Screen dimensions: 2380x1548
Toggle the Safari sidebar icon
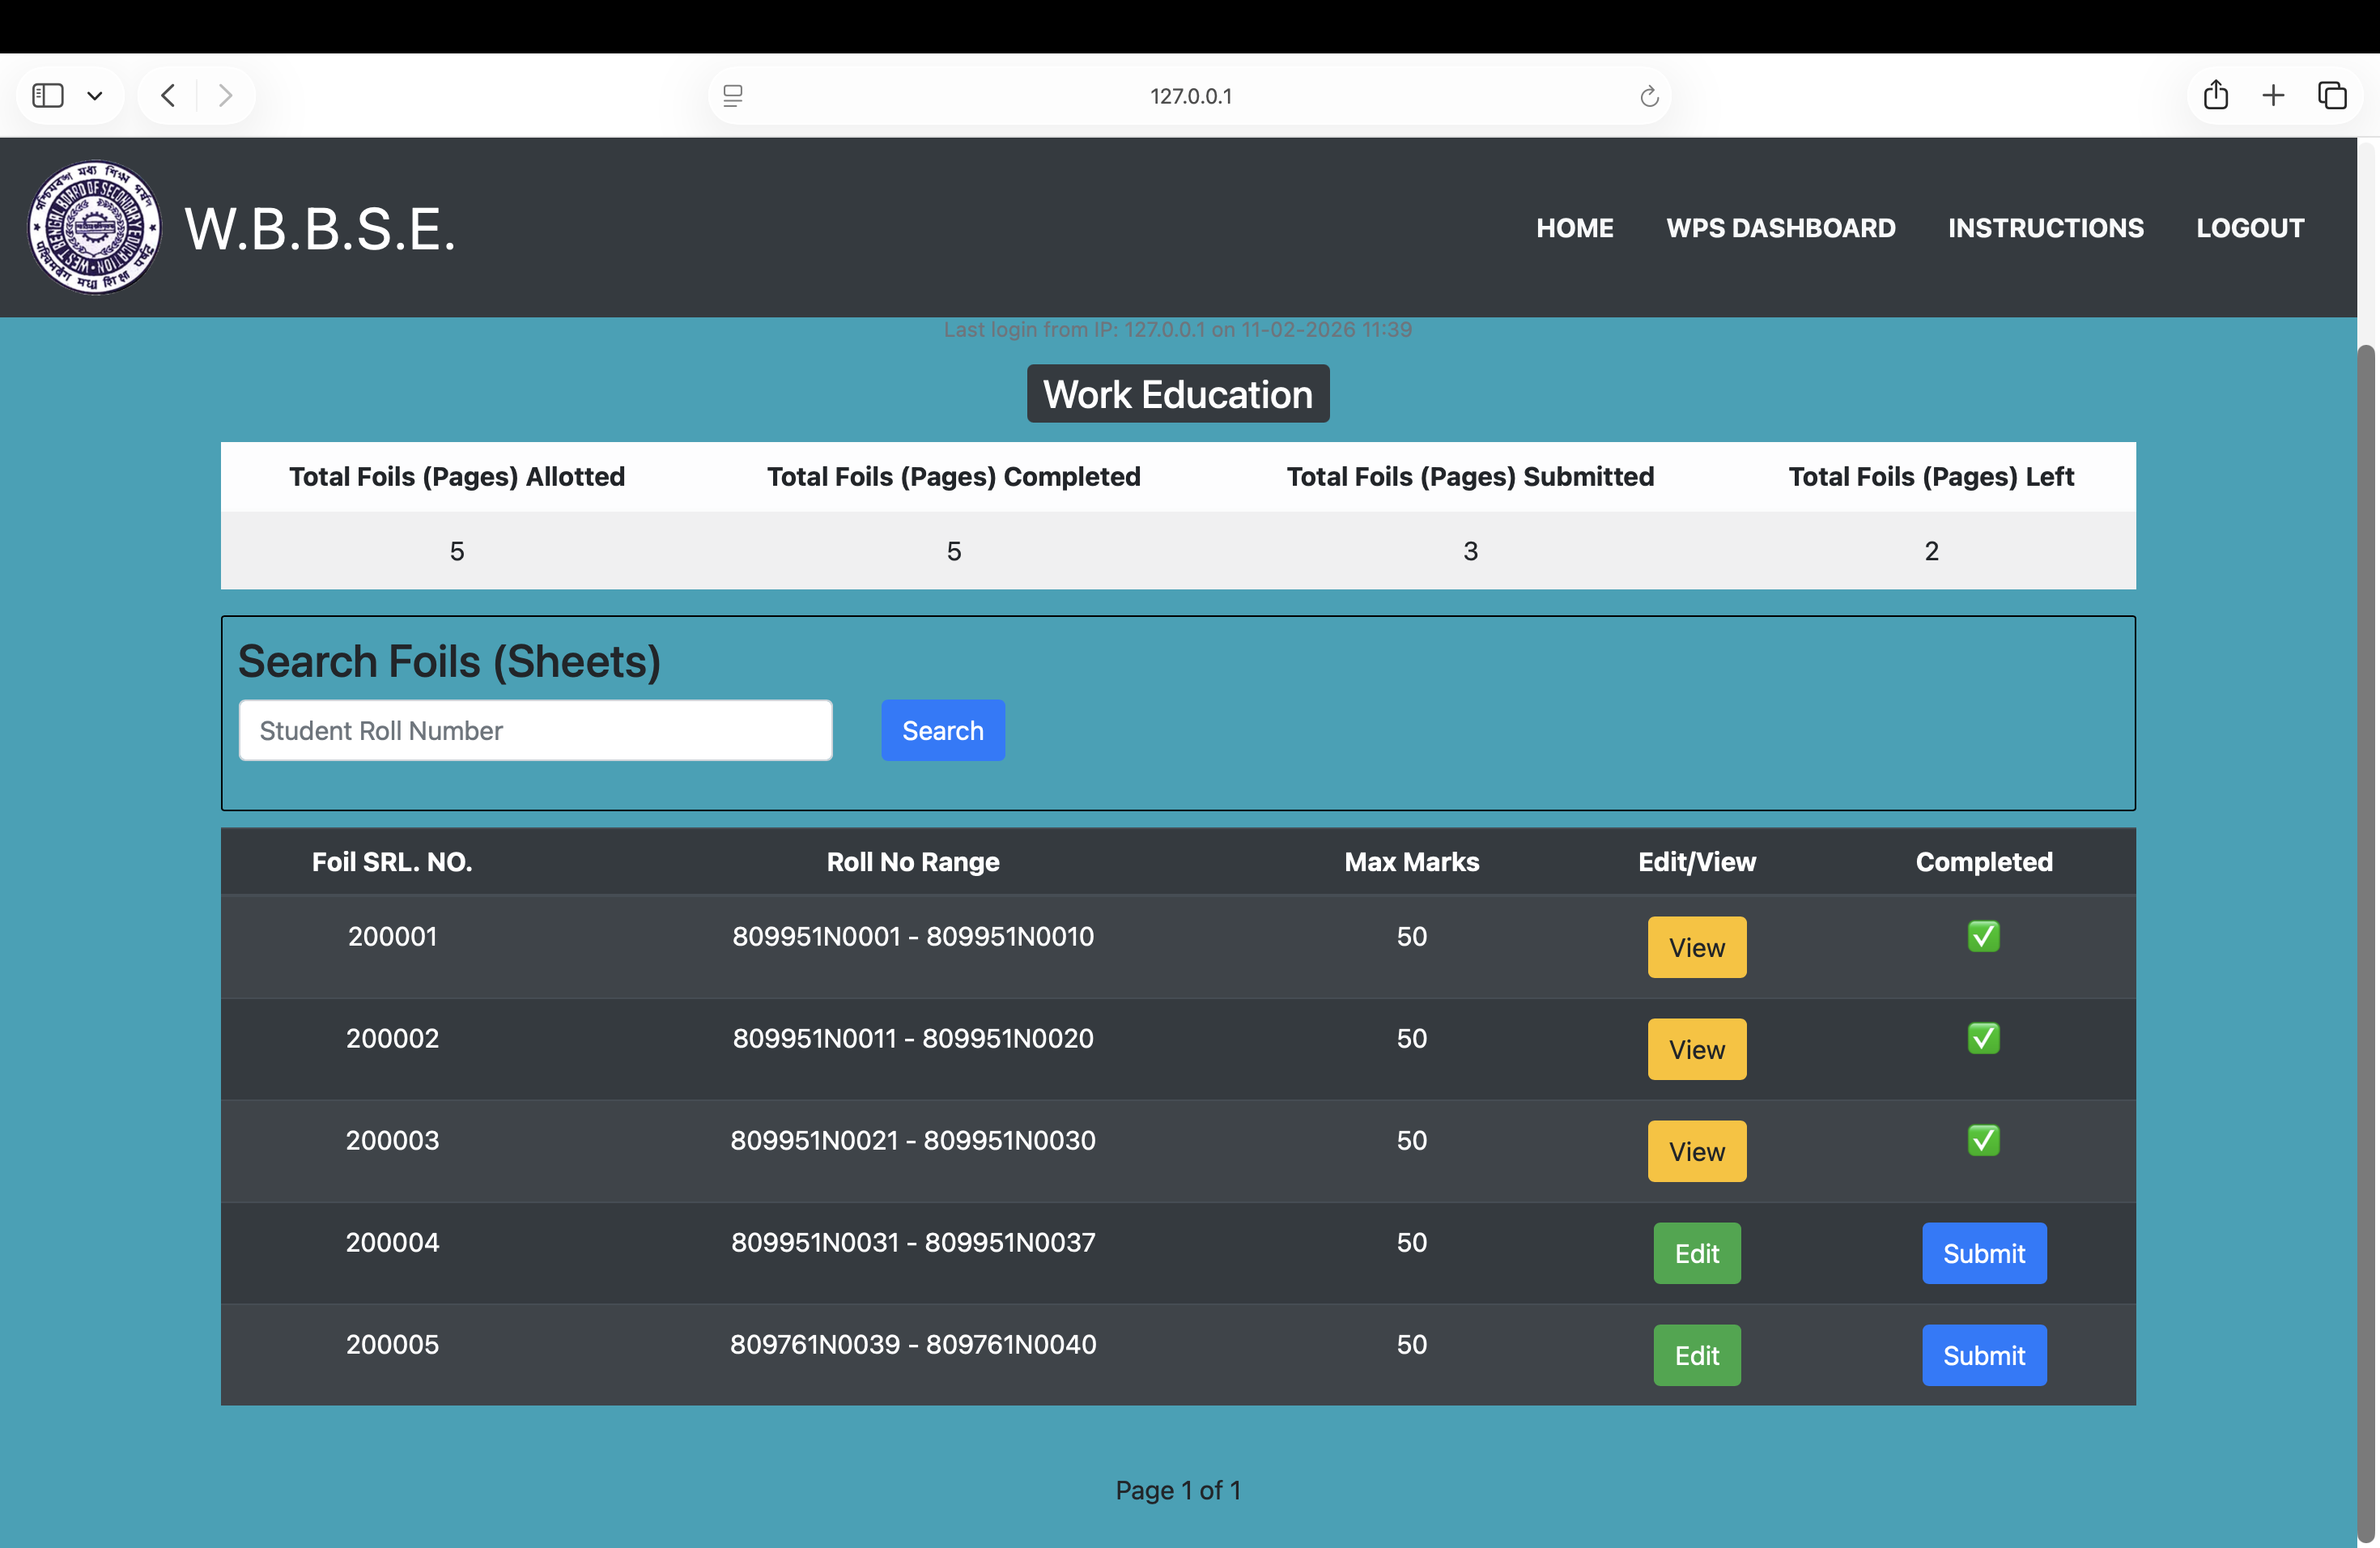48,96
